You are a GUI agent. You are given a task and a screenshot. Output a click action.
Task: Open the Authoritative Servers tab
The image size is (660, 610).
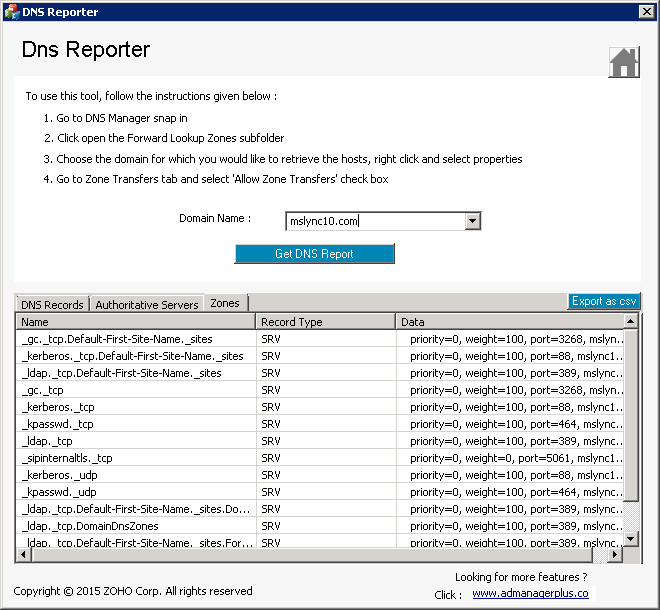tap(147, 304)
